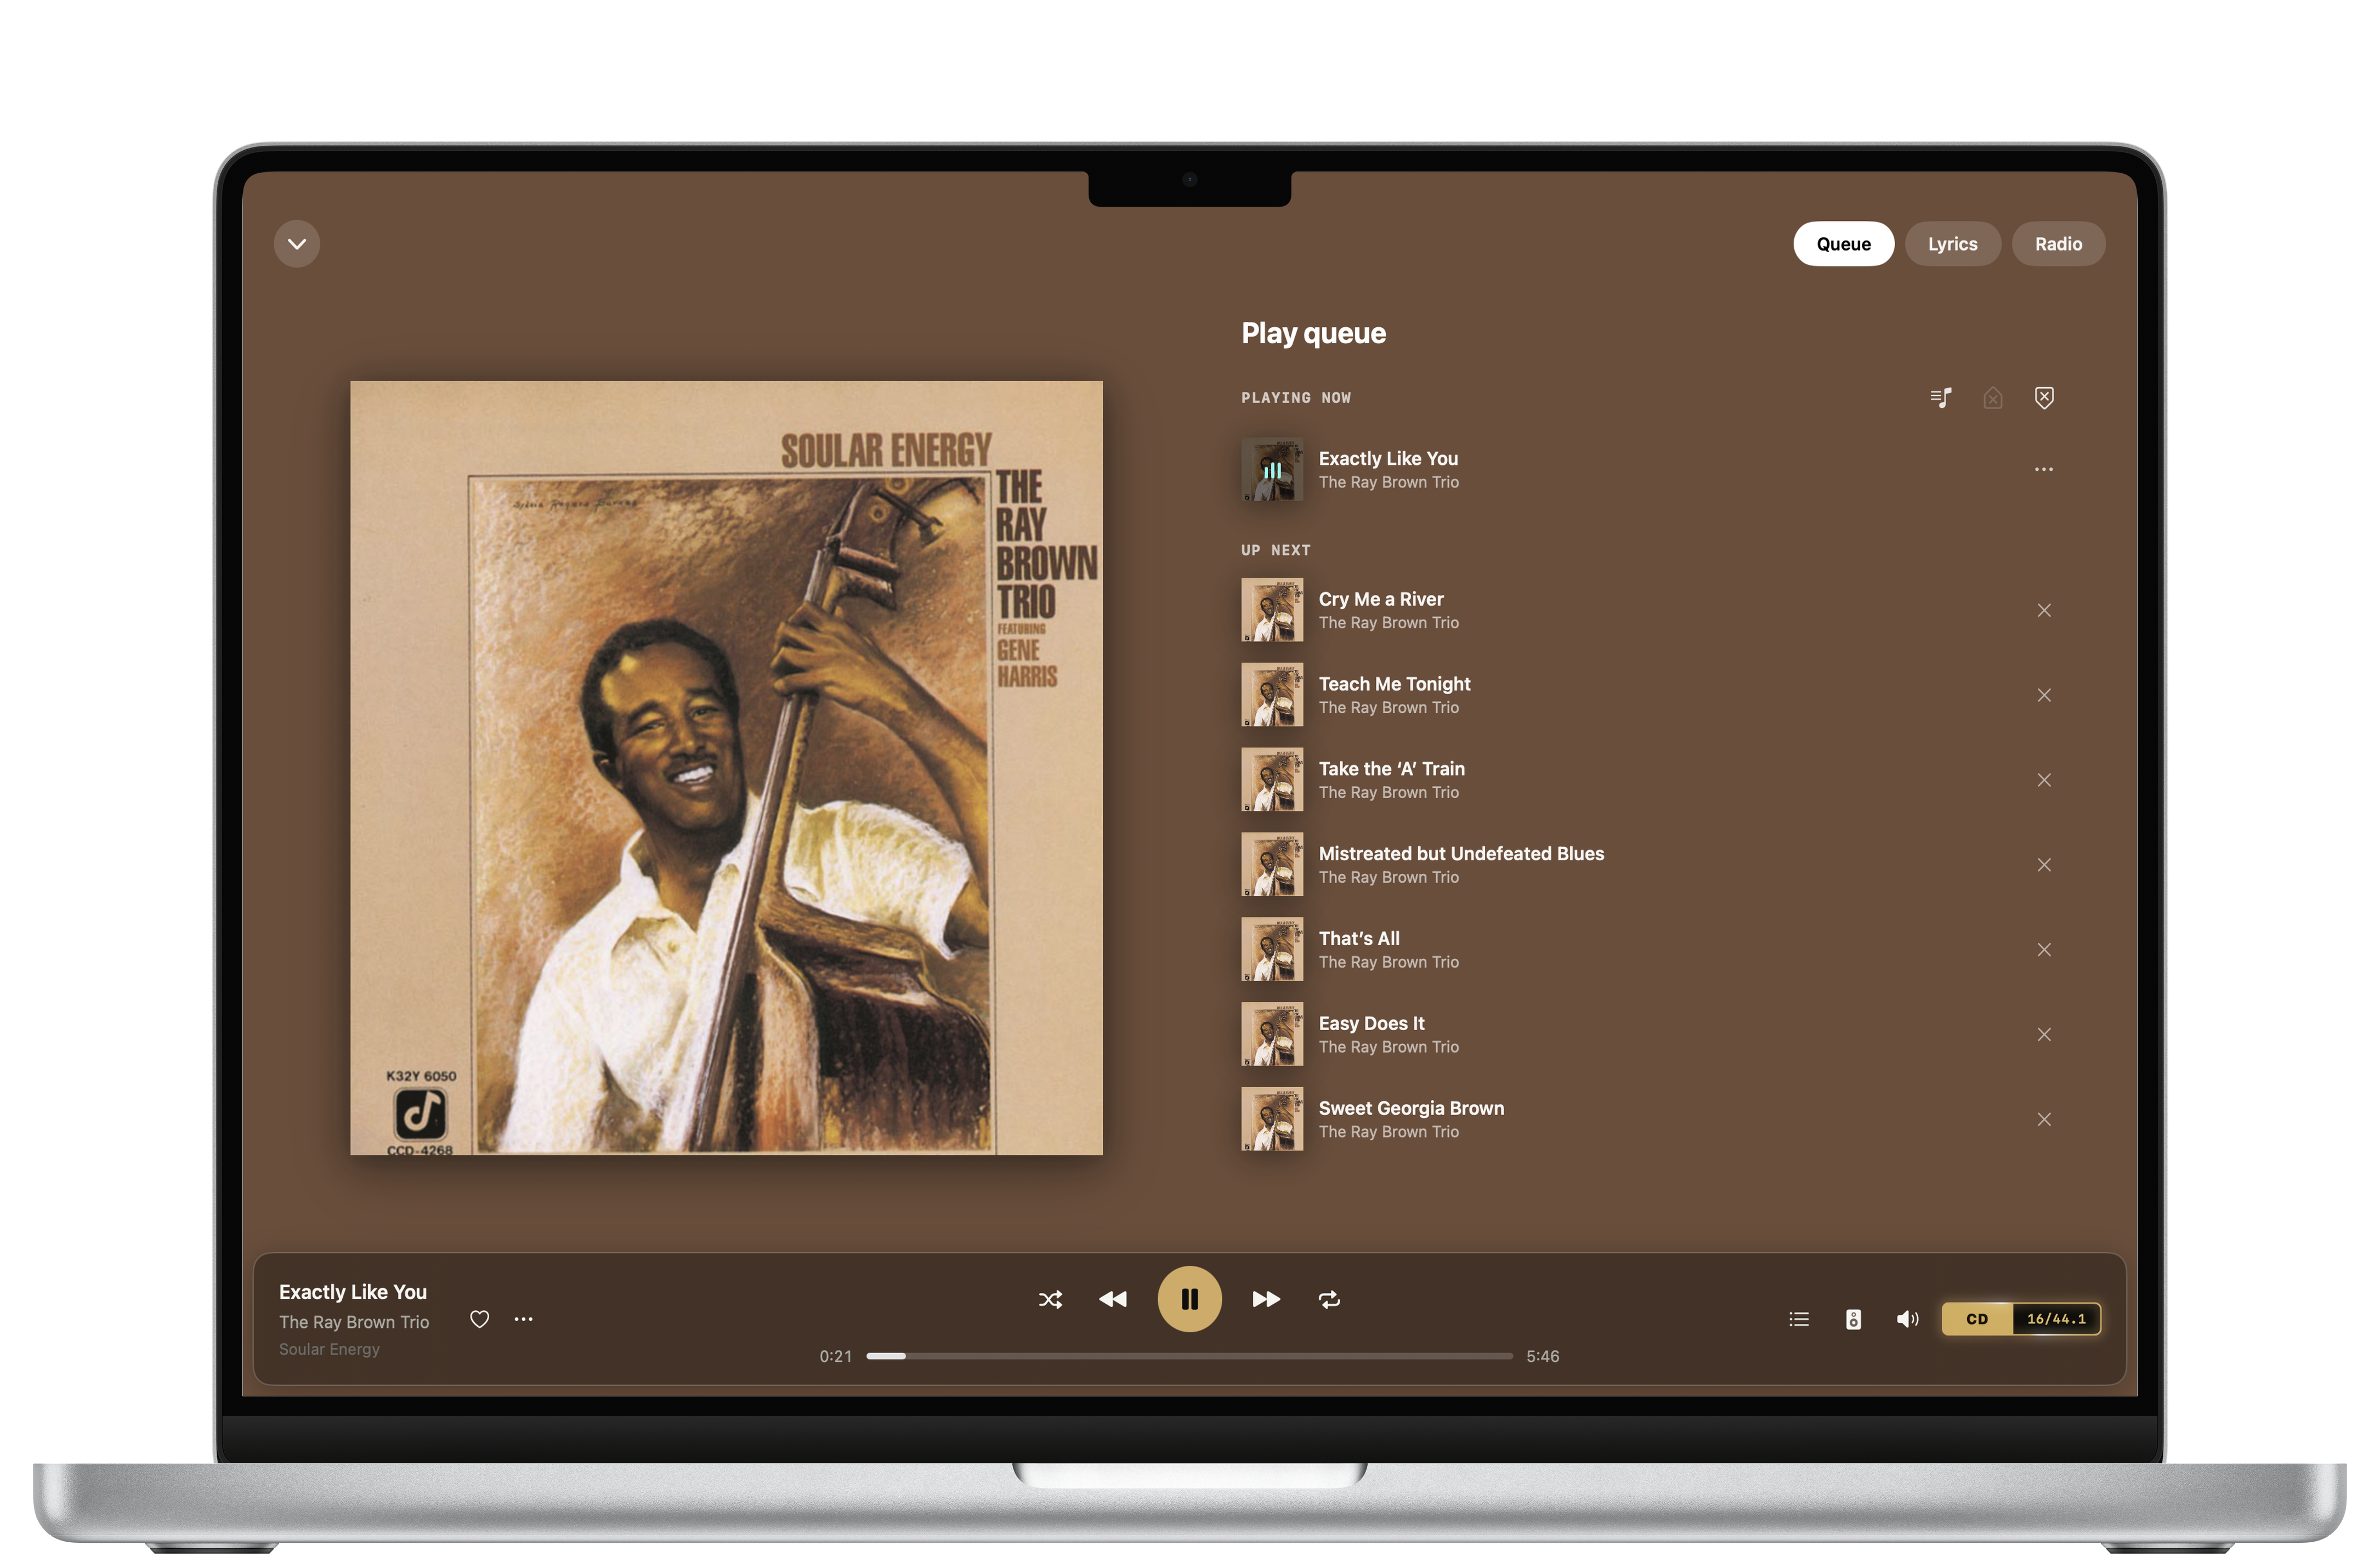Image resolution: width=2380 pixels, height=1568 pixels.
Task: Click the queue playlist music-note icon
Action: coord(1940,398)
